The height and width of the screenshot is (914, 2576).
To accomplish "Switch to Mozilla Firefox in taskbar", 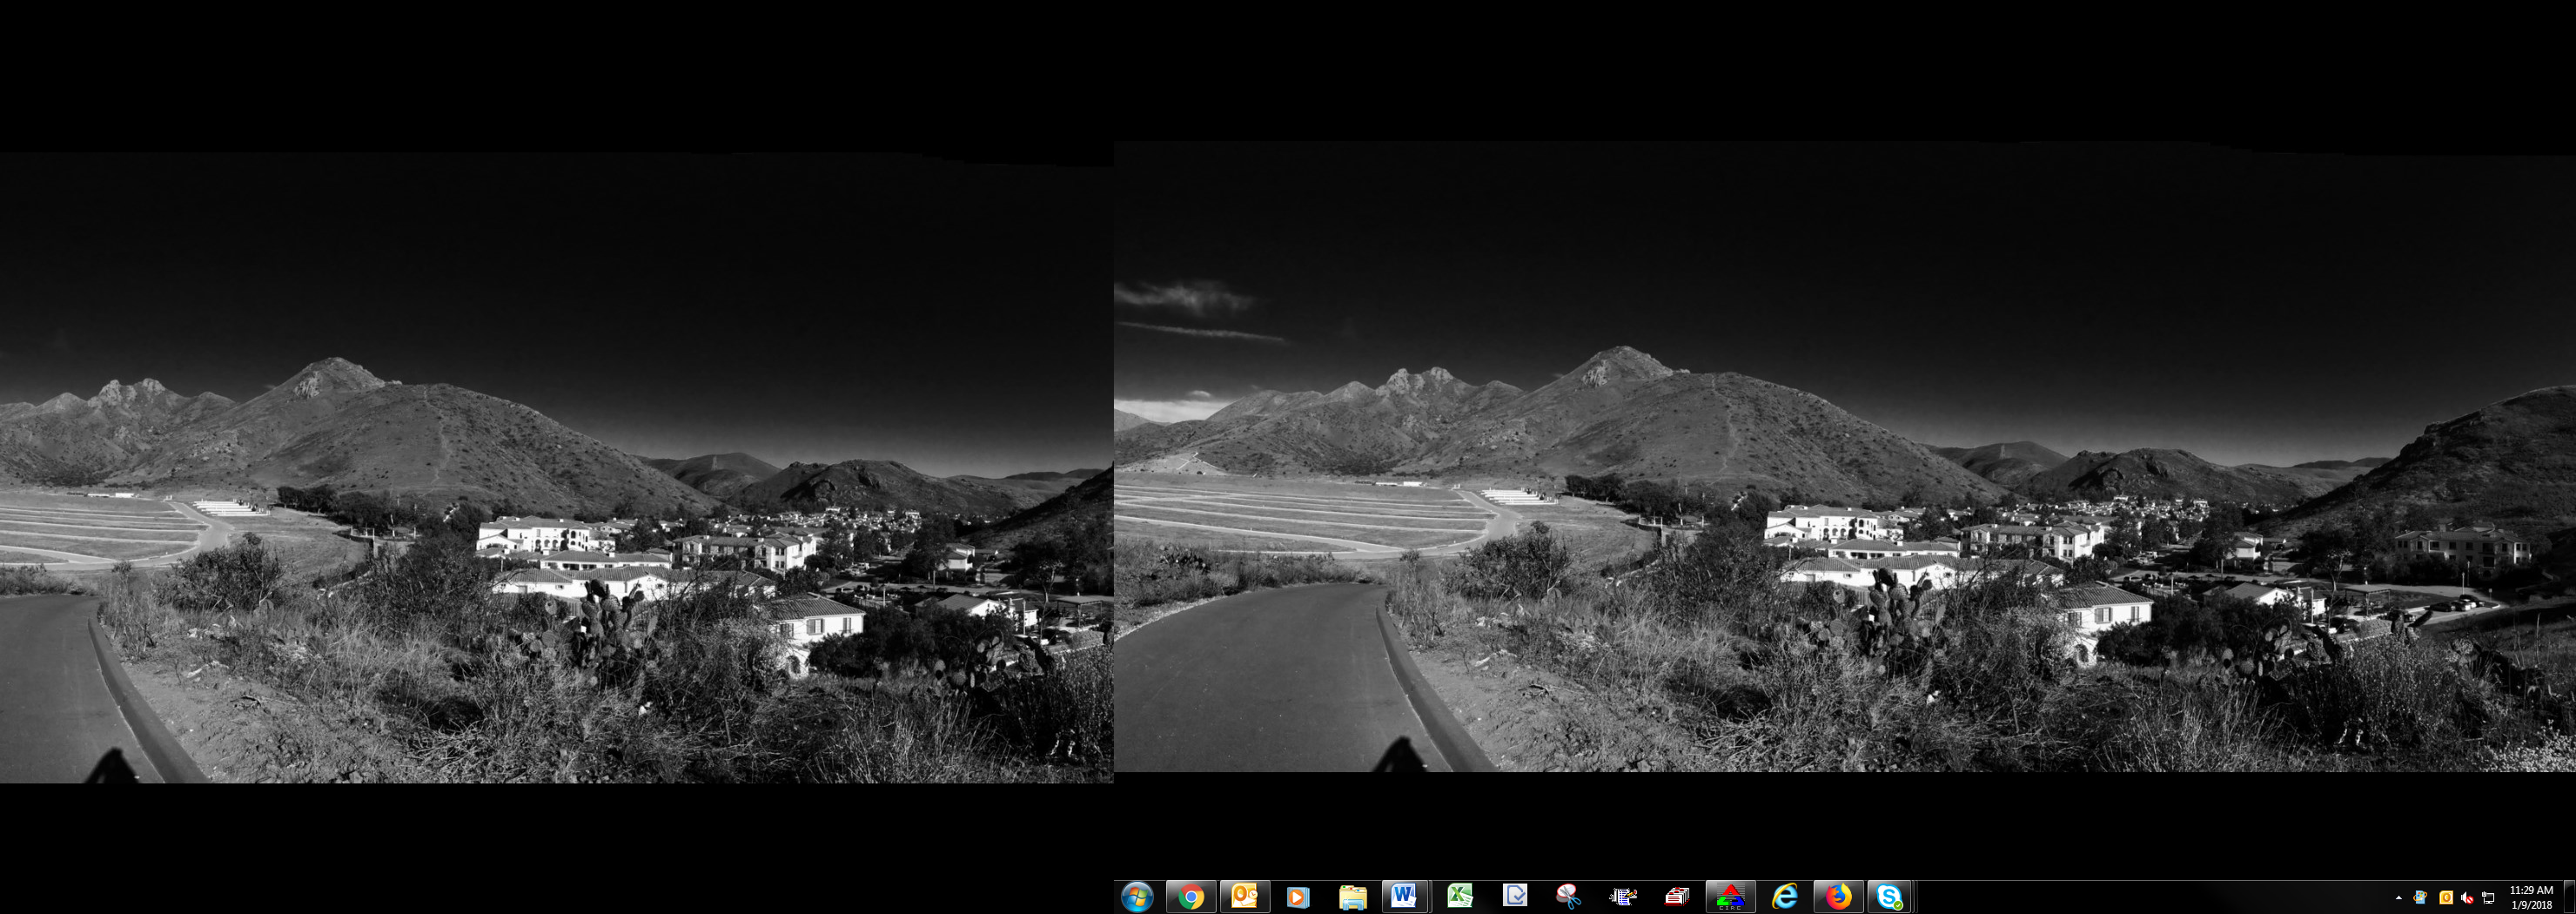I will [1838, 897].
